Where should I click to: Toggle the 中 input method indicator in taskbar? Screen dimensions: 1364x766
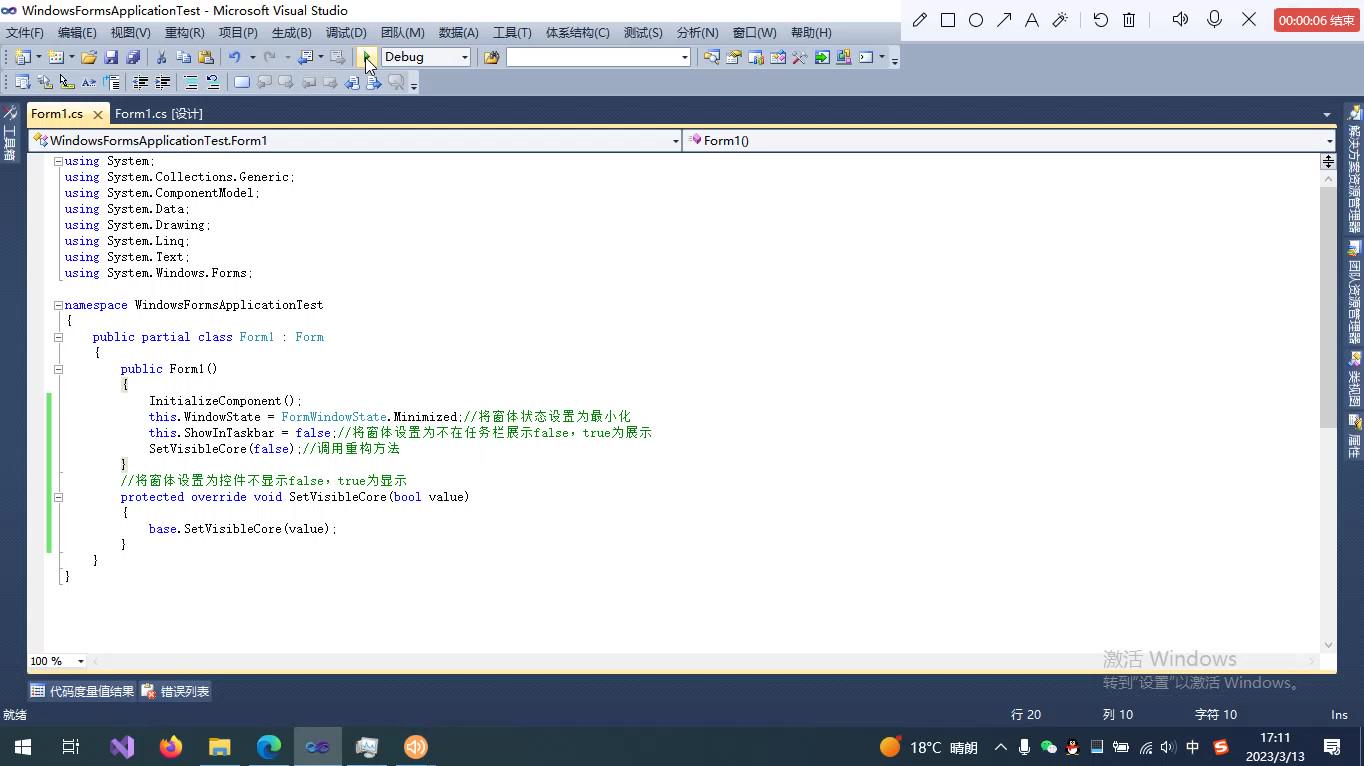(x=1194, y=746)
